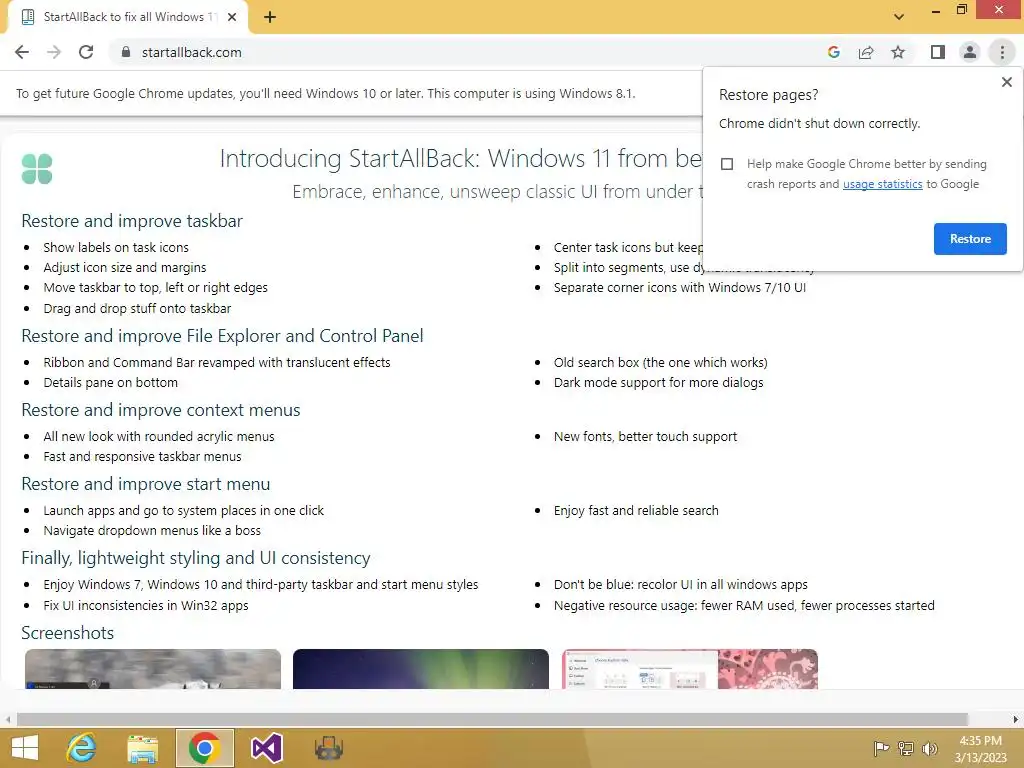The image size is (1024, 768).
Task: Check the send crash reports box
Action: click(727, 164)
